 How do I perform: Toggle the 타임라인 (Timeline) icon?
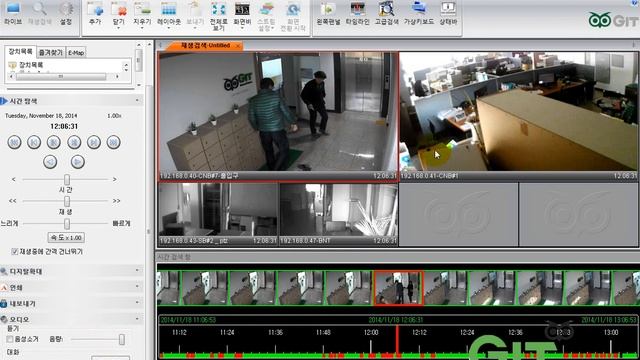pos(357,13)
